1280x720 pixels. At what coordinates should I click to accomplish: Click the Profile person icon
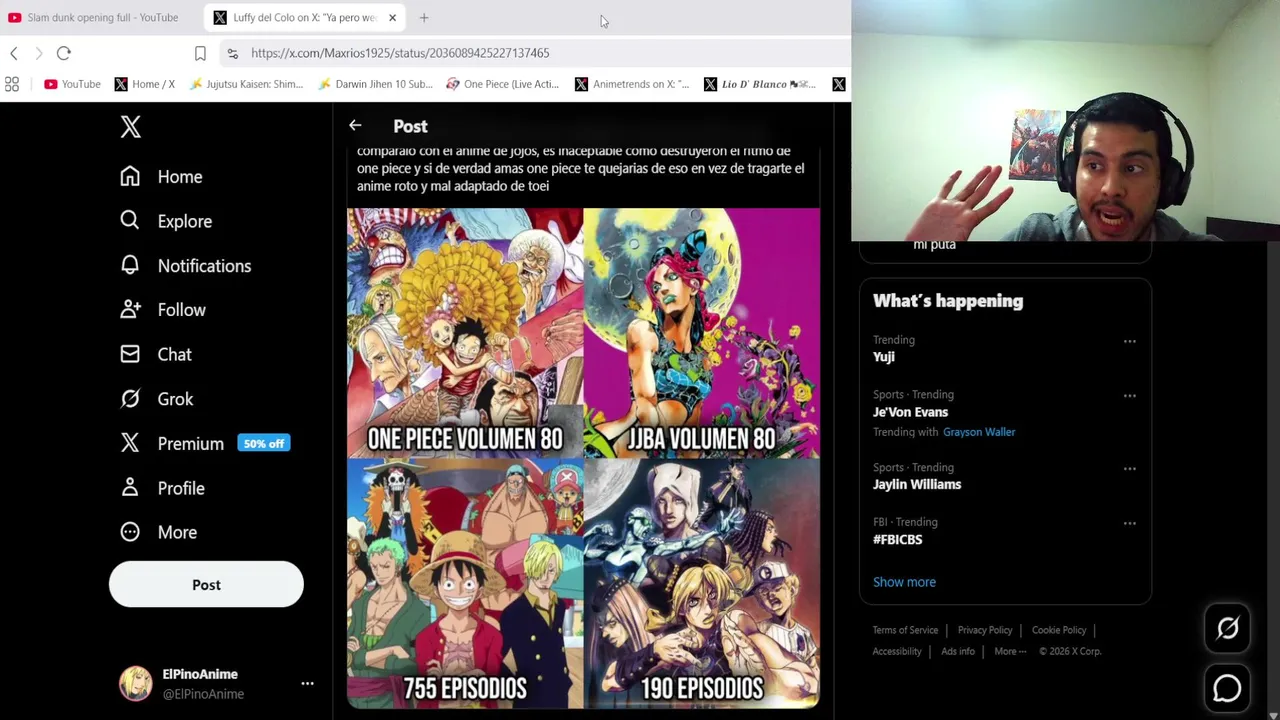[x=130, y=488]
